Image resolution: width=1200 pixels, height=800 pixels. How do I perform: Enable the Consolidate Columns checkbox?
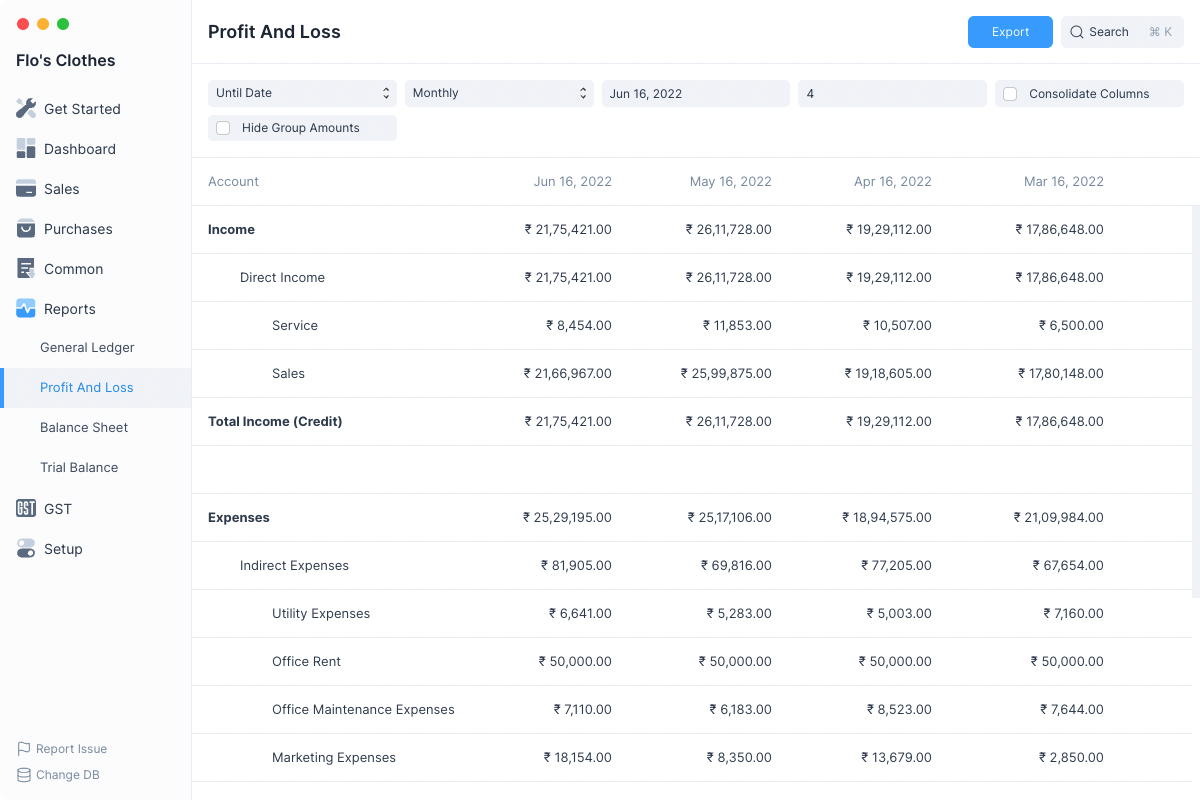click(x=1010, y=94)
